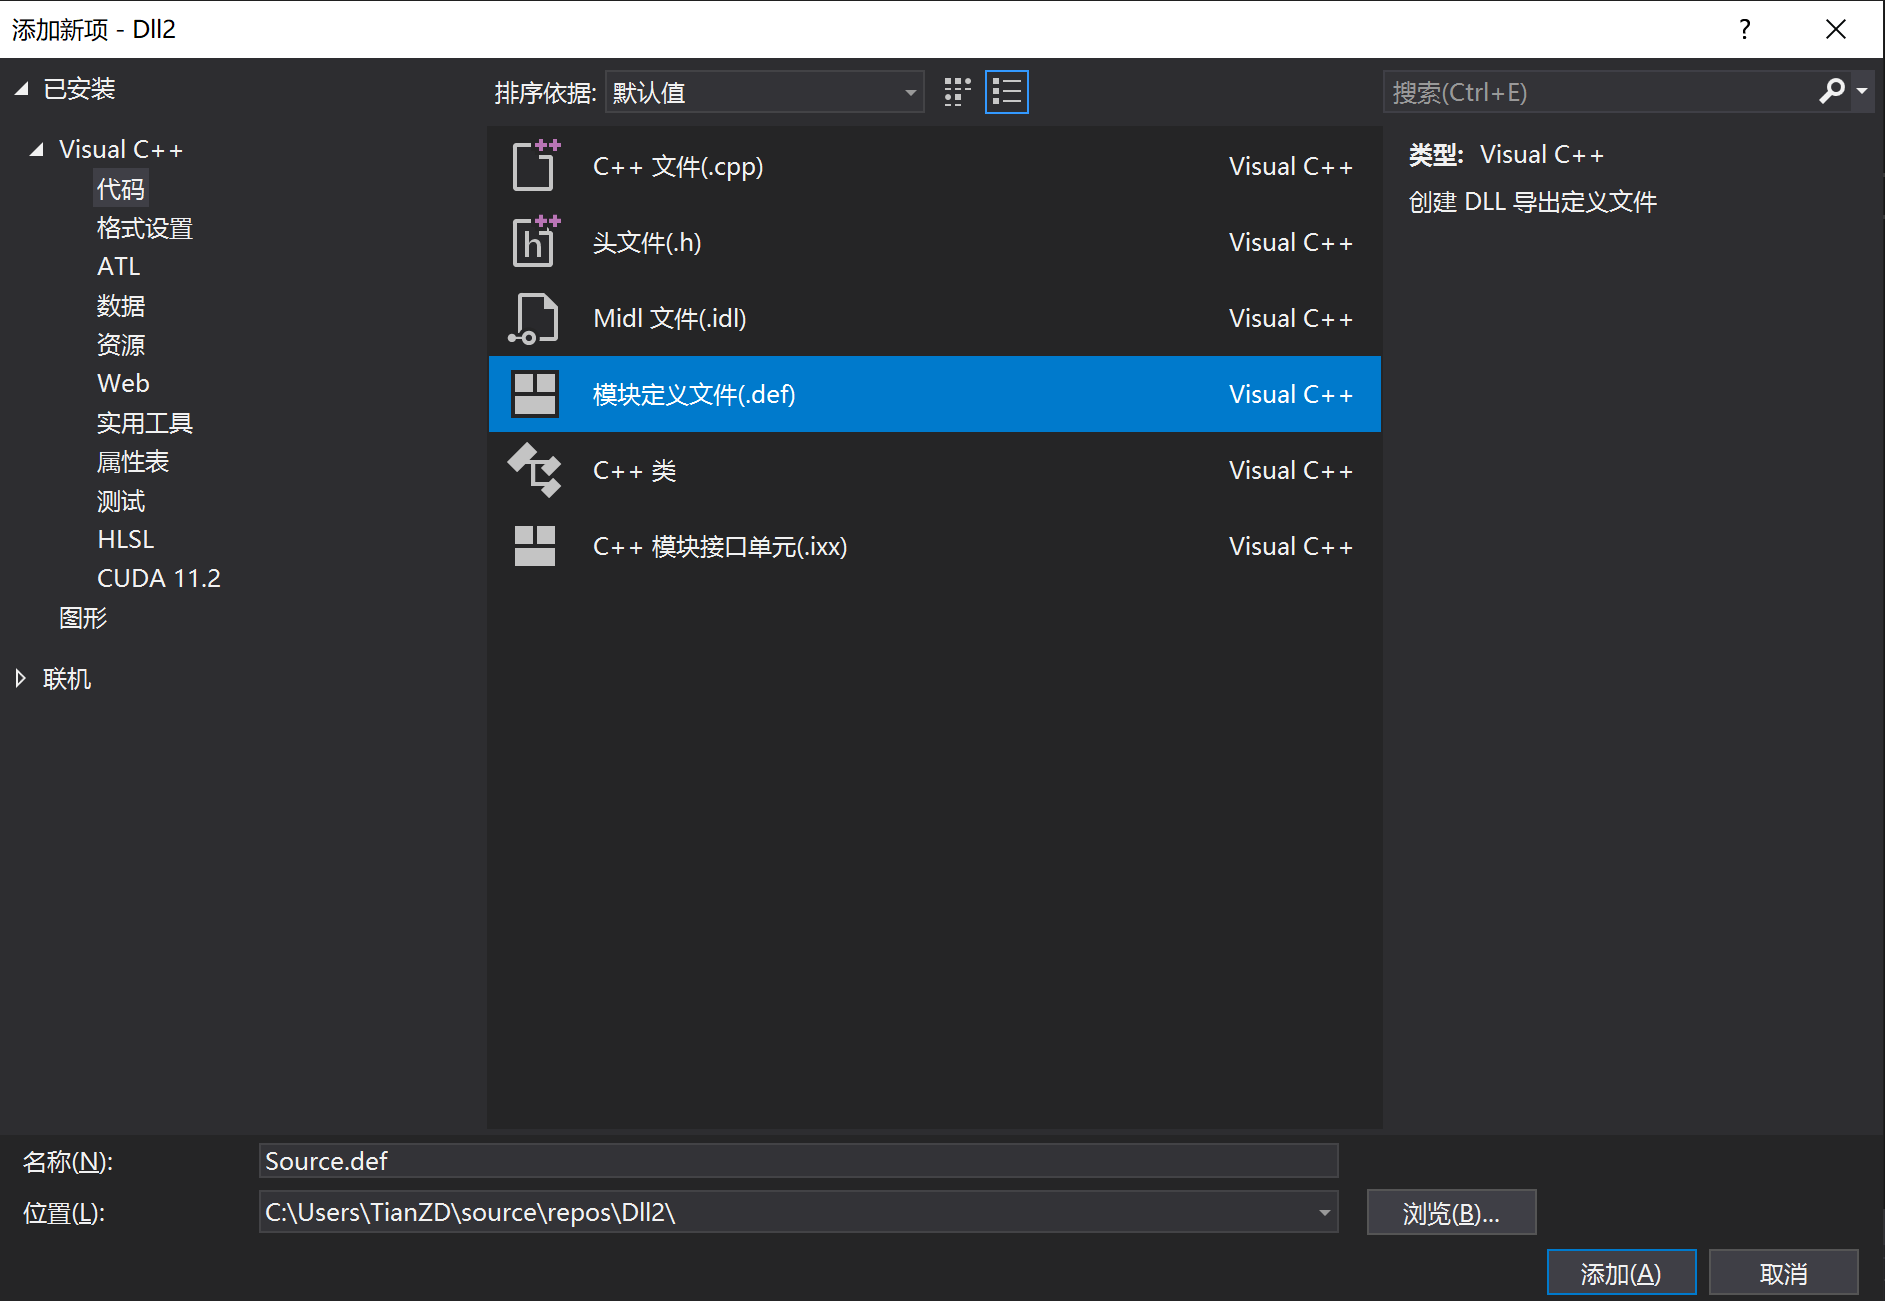This screenshot has height=1301, width=1885.
Task: Click the module definition (.def) file icon
Action: [535, 394]
